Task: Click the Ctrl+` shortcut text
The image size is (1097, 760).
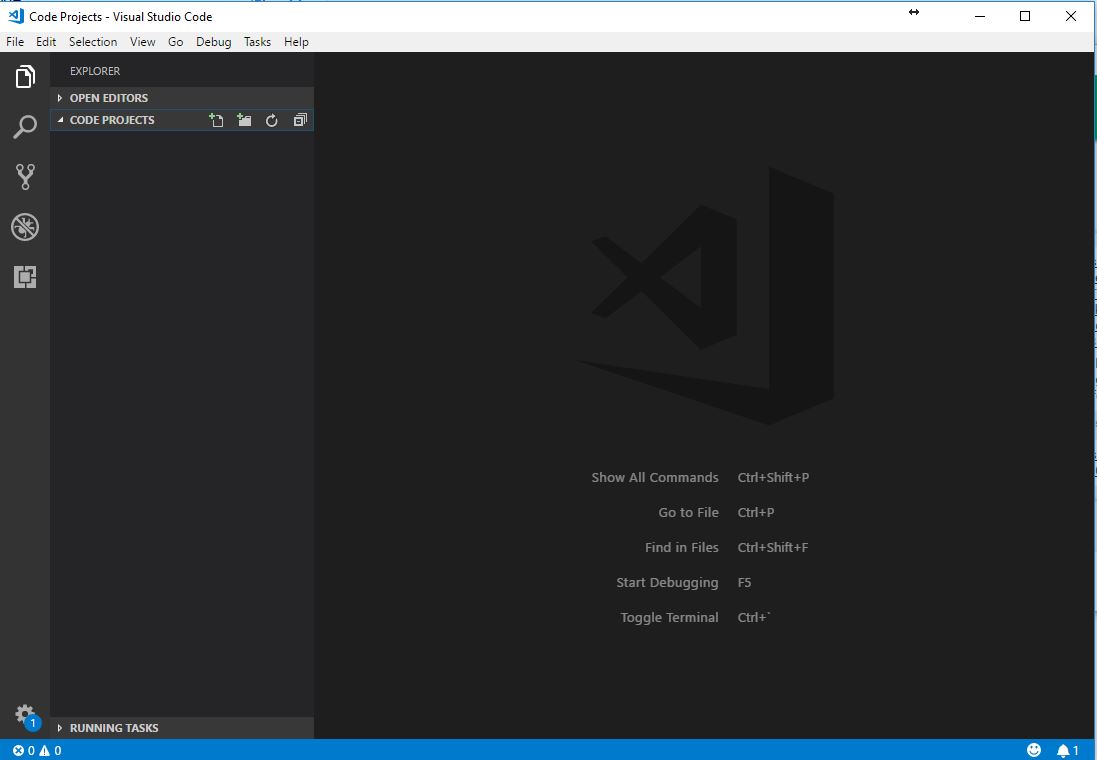Action: tap(754, 617)
